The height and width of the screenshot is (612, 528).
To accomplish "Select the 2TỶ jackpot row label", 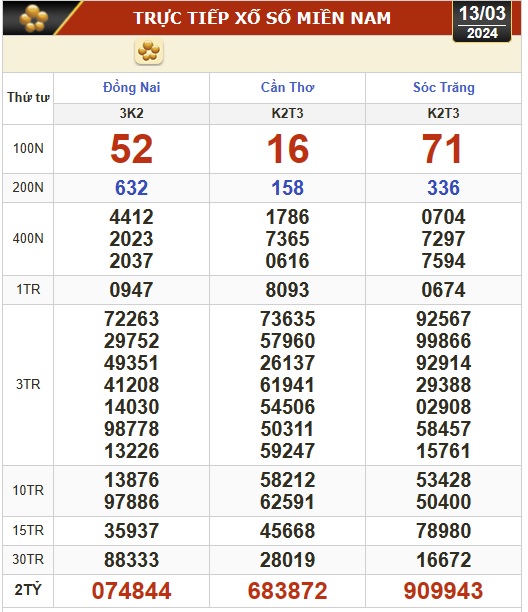I will pyautogui.click(x=28, y=589).
